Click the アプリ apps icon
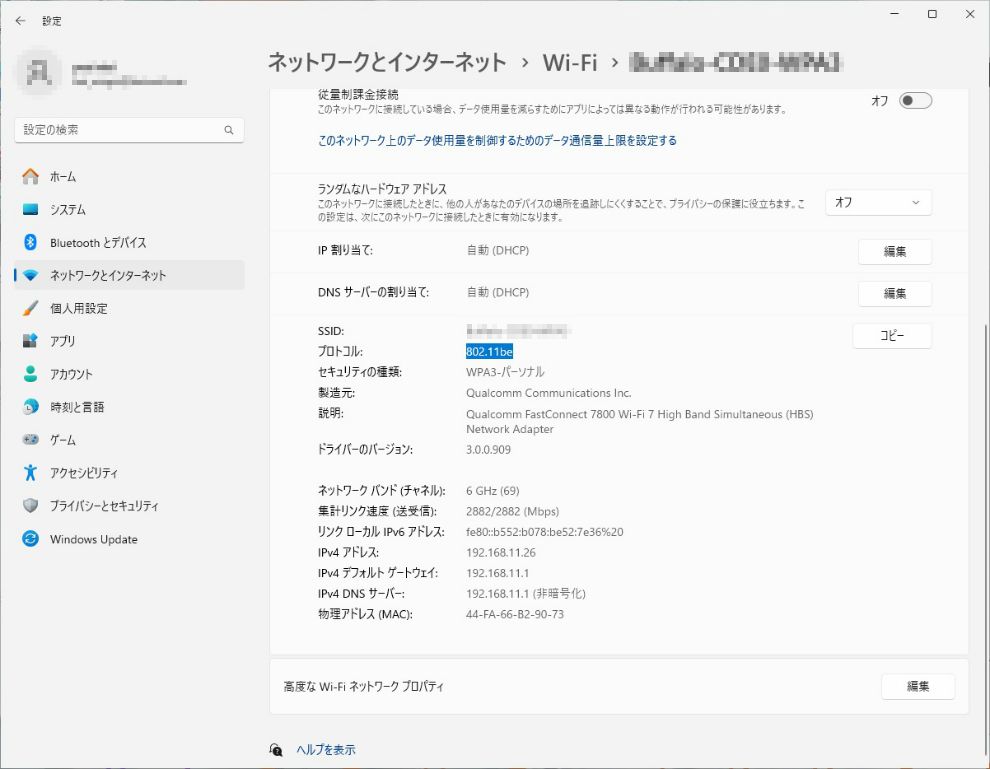 click(30, 341)
